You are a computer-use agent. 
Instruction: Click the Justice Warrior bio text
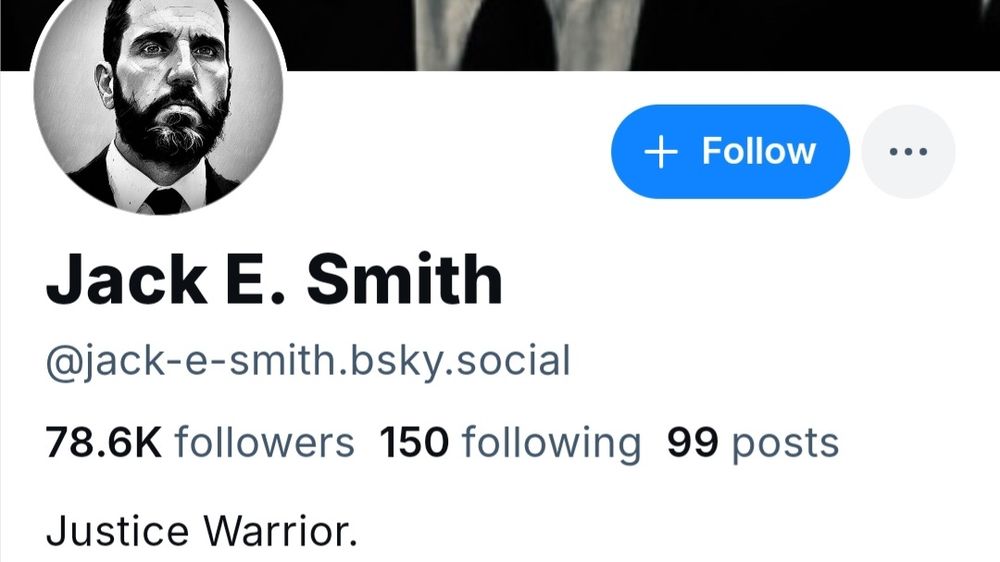(202, 531)
